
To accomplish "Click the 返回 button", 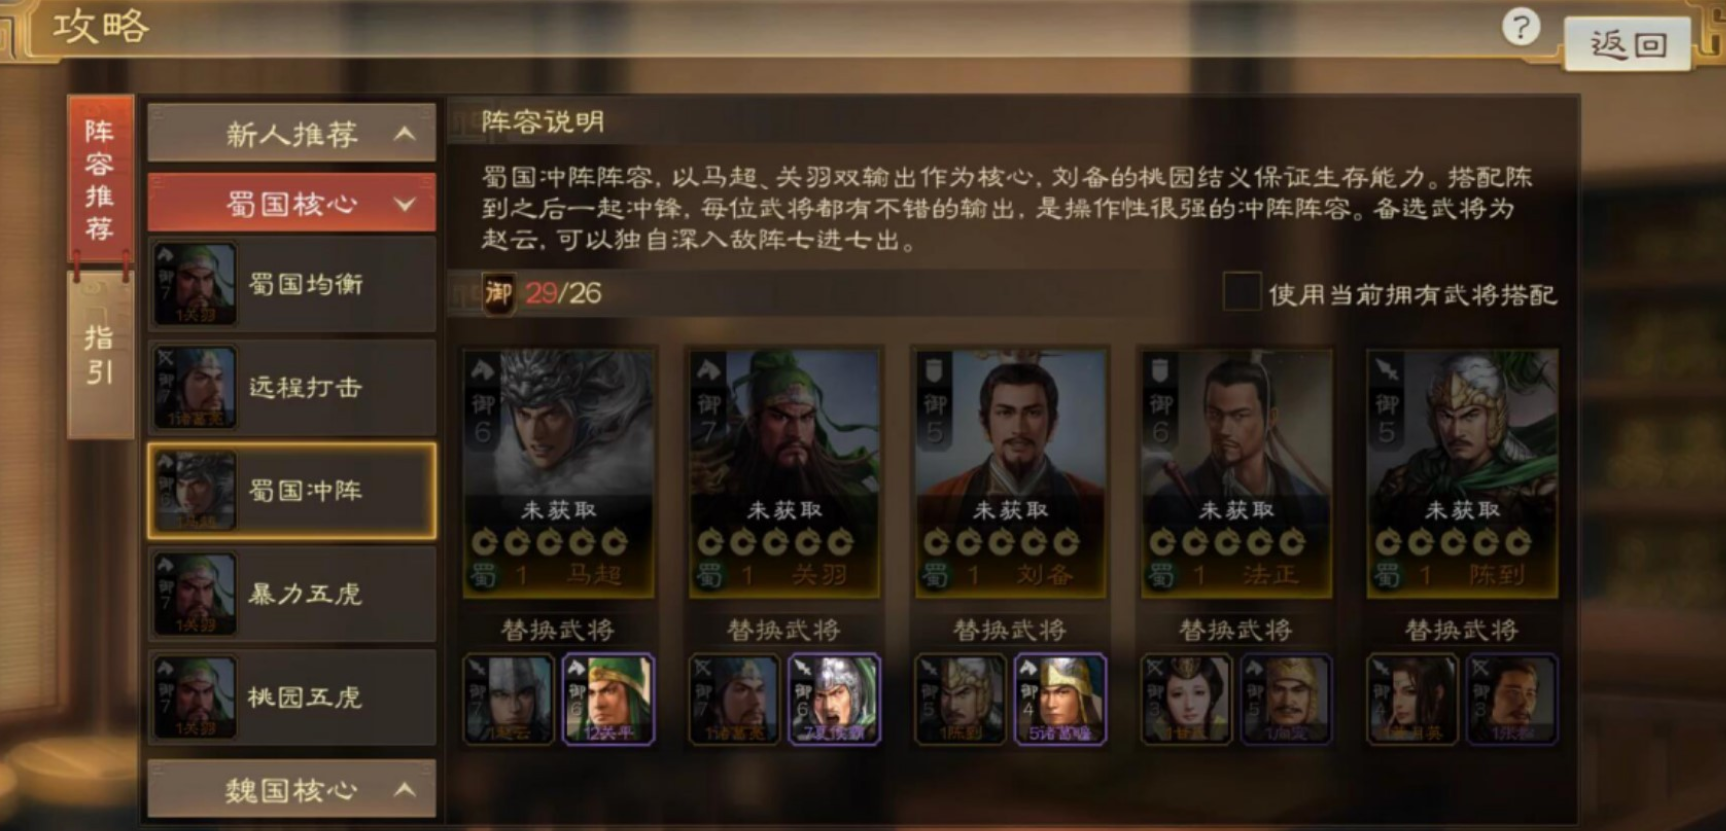I will click(1627, 44).
